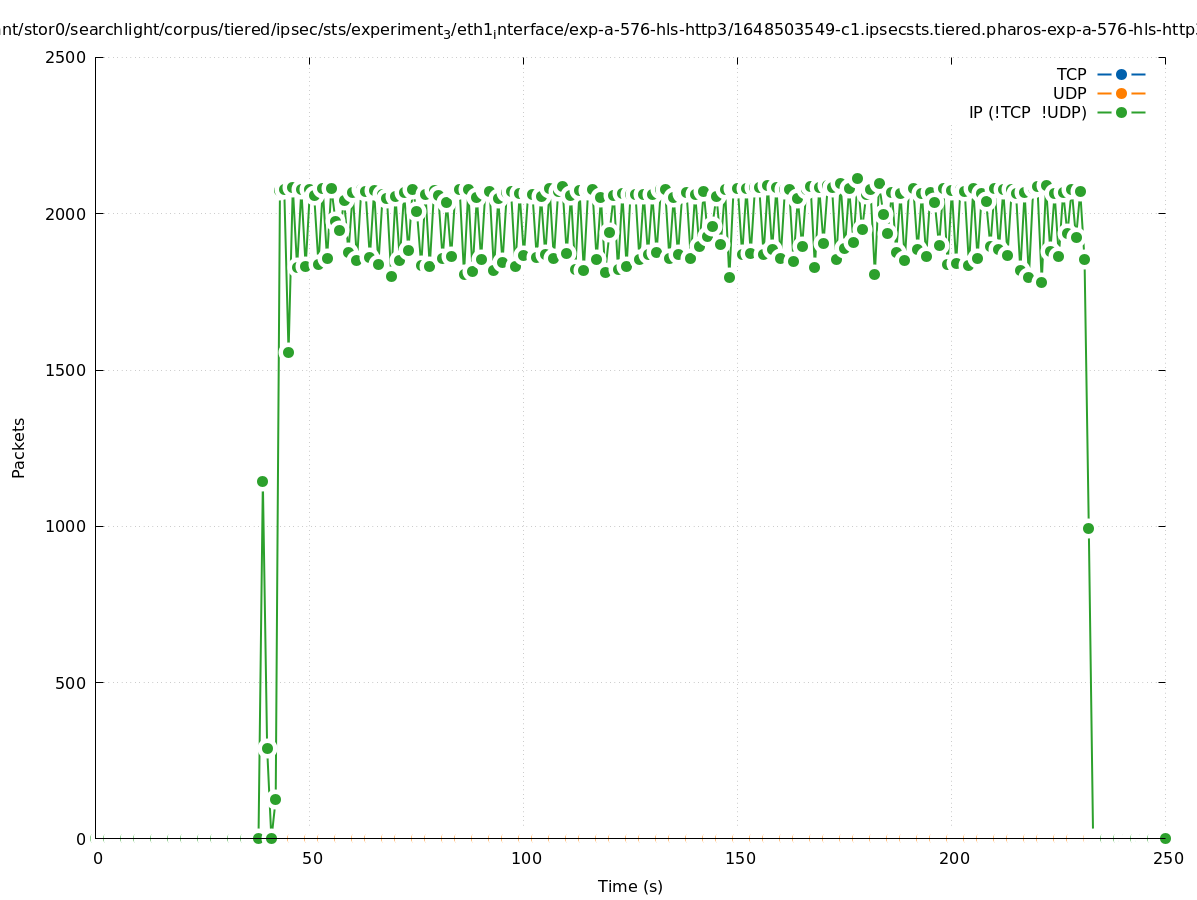Click the 100 x-axis tick label
1197x900 pixels.
click(526, 858)
